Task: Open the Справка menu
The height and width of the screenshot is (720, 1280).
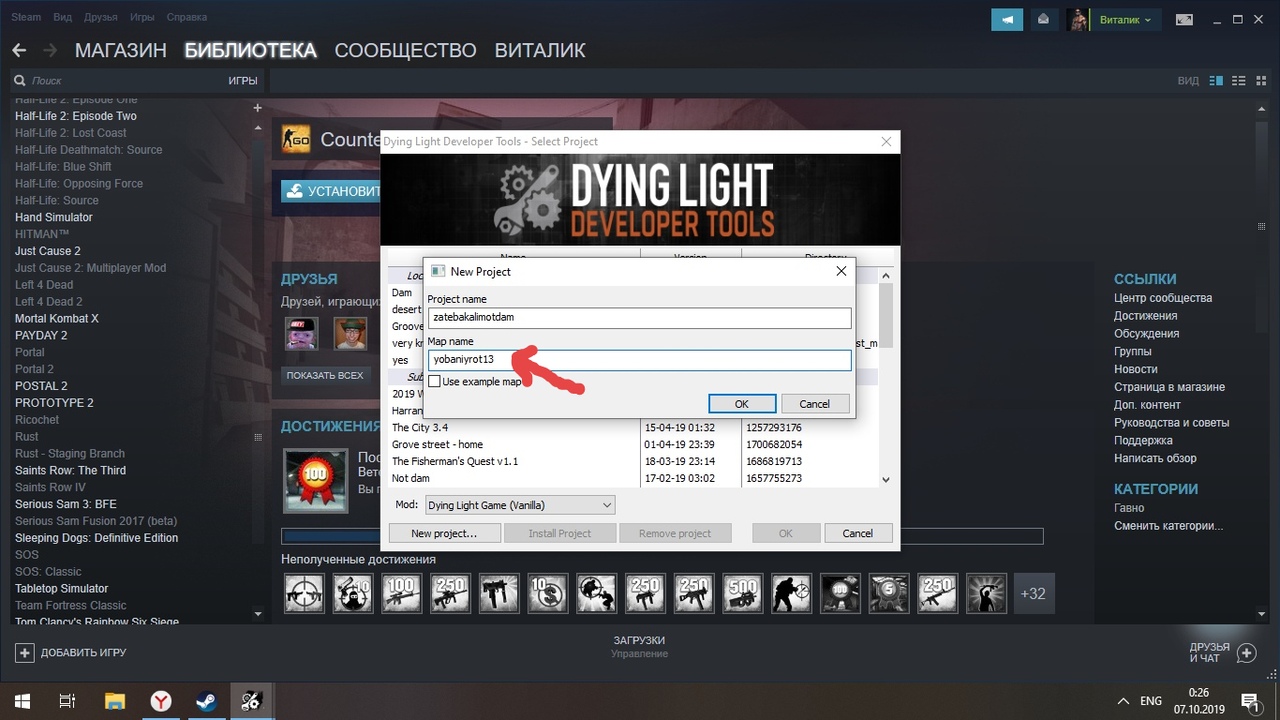Action: click(x=185, y=18)
